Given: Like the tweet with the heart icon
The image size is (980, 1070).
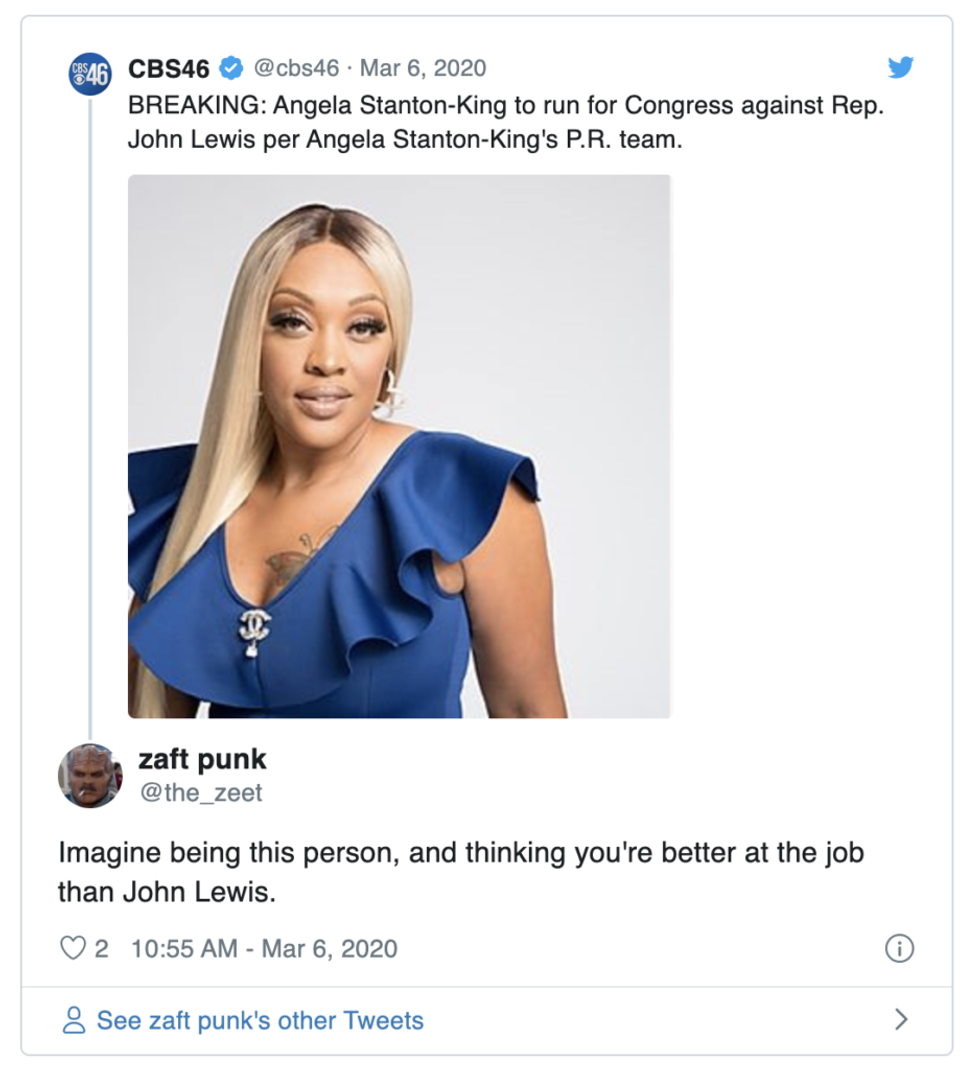Looking at the screenshot, I should tap(73, 948).
